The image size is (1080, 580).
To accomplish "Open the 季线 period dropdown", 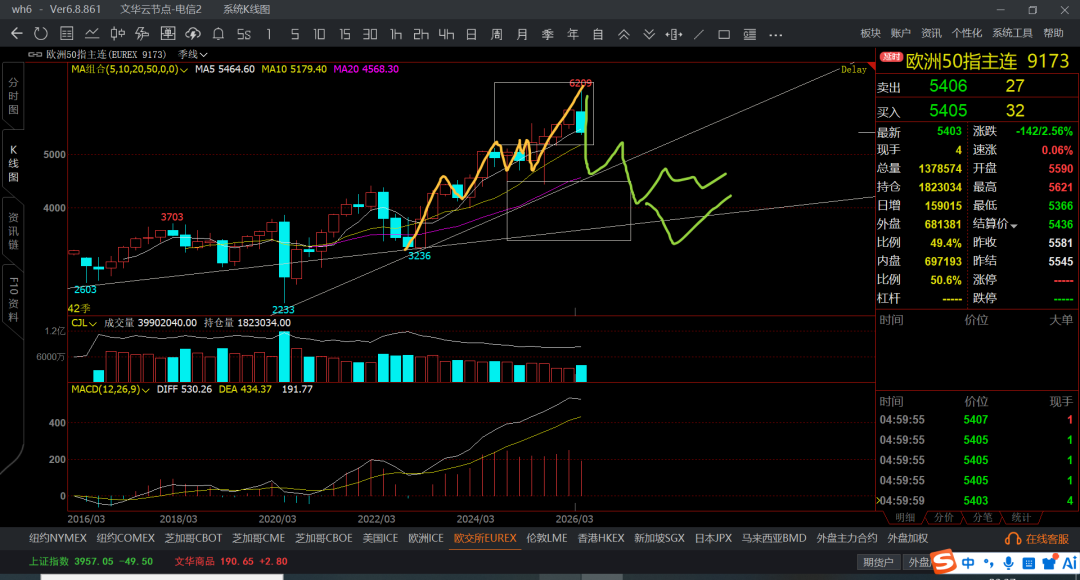I will [192, 54].
